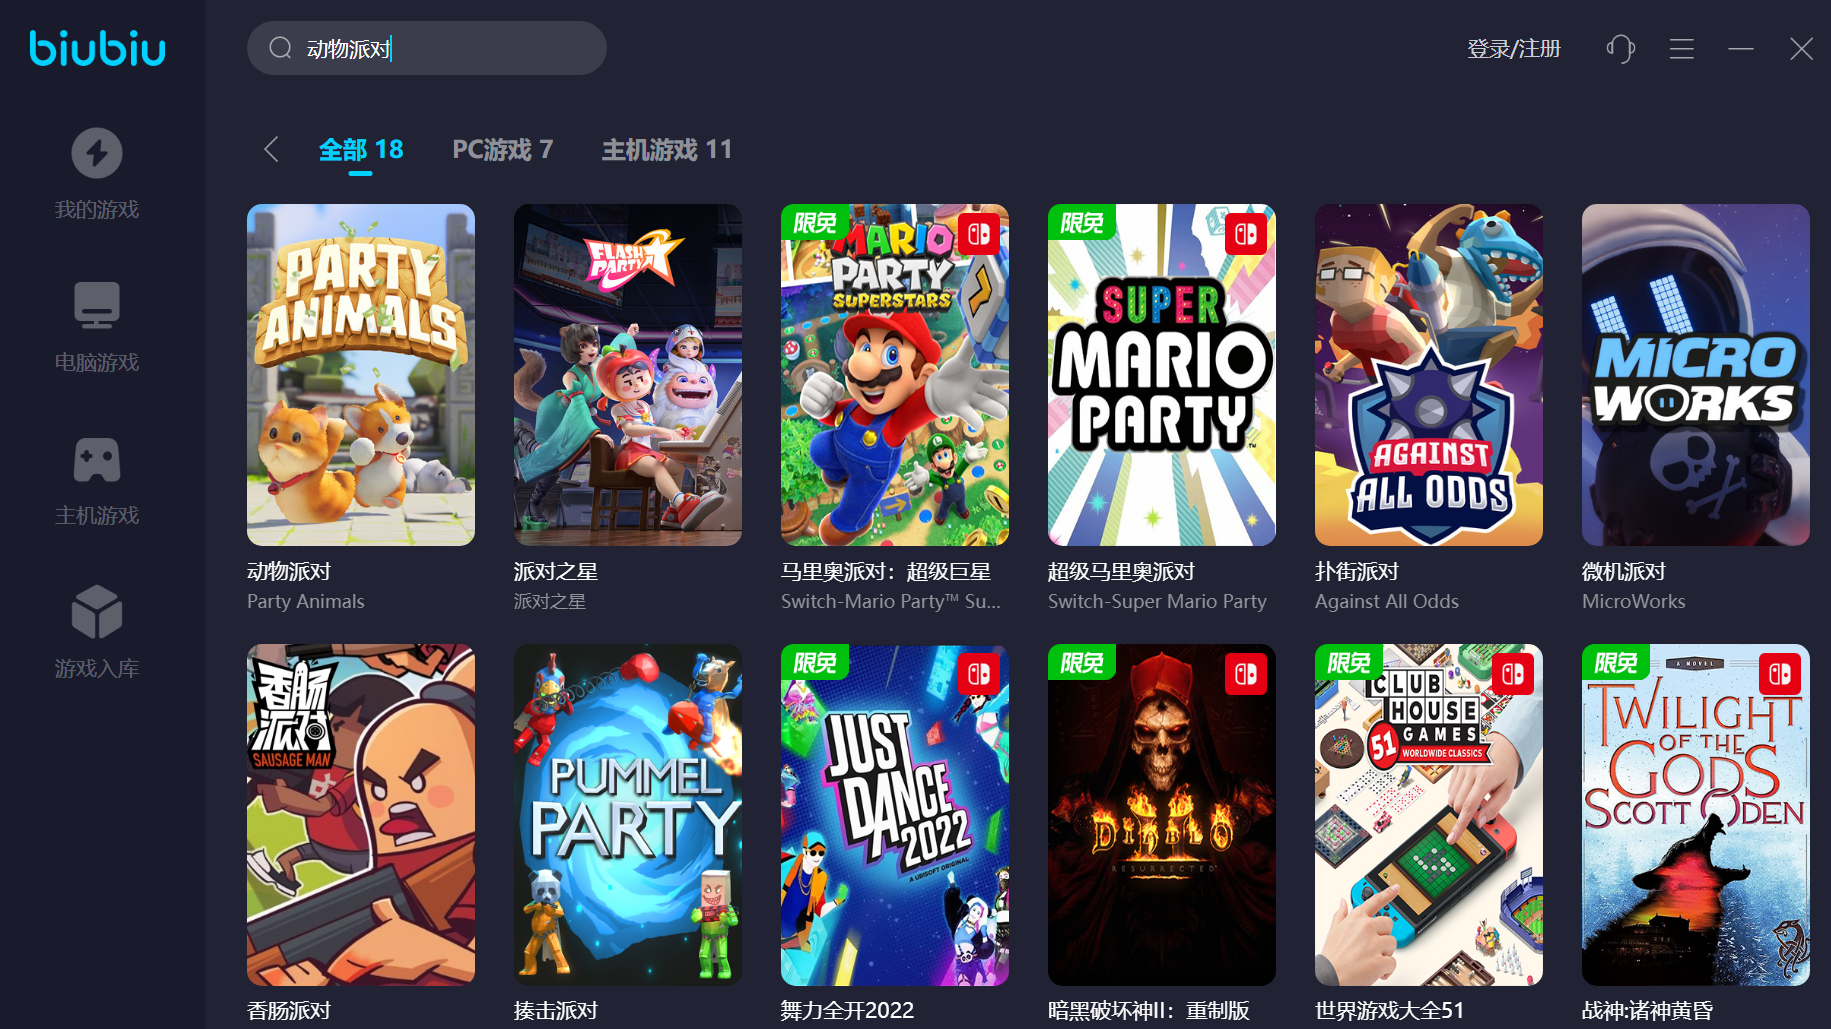Image resolution: width=1831 pixels, height=1029 pixels.
Task: Go back using the left chevron
Action: tap(271, 149)
